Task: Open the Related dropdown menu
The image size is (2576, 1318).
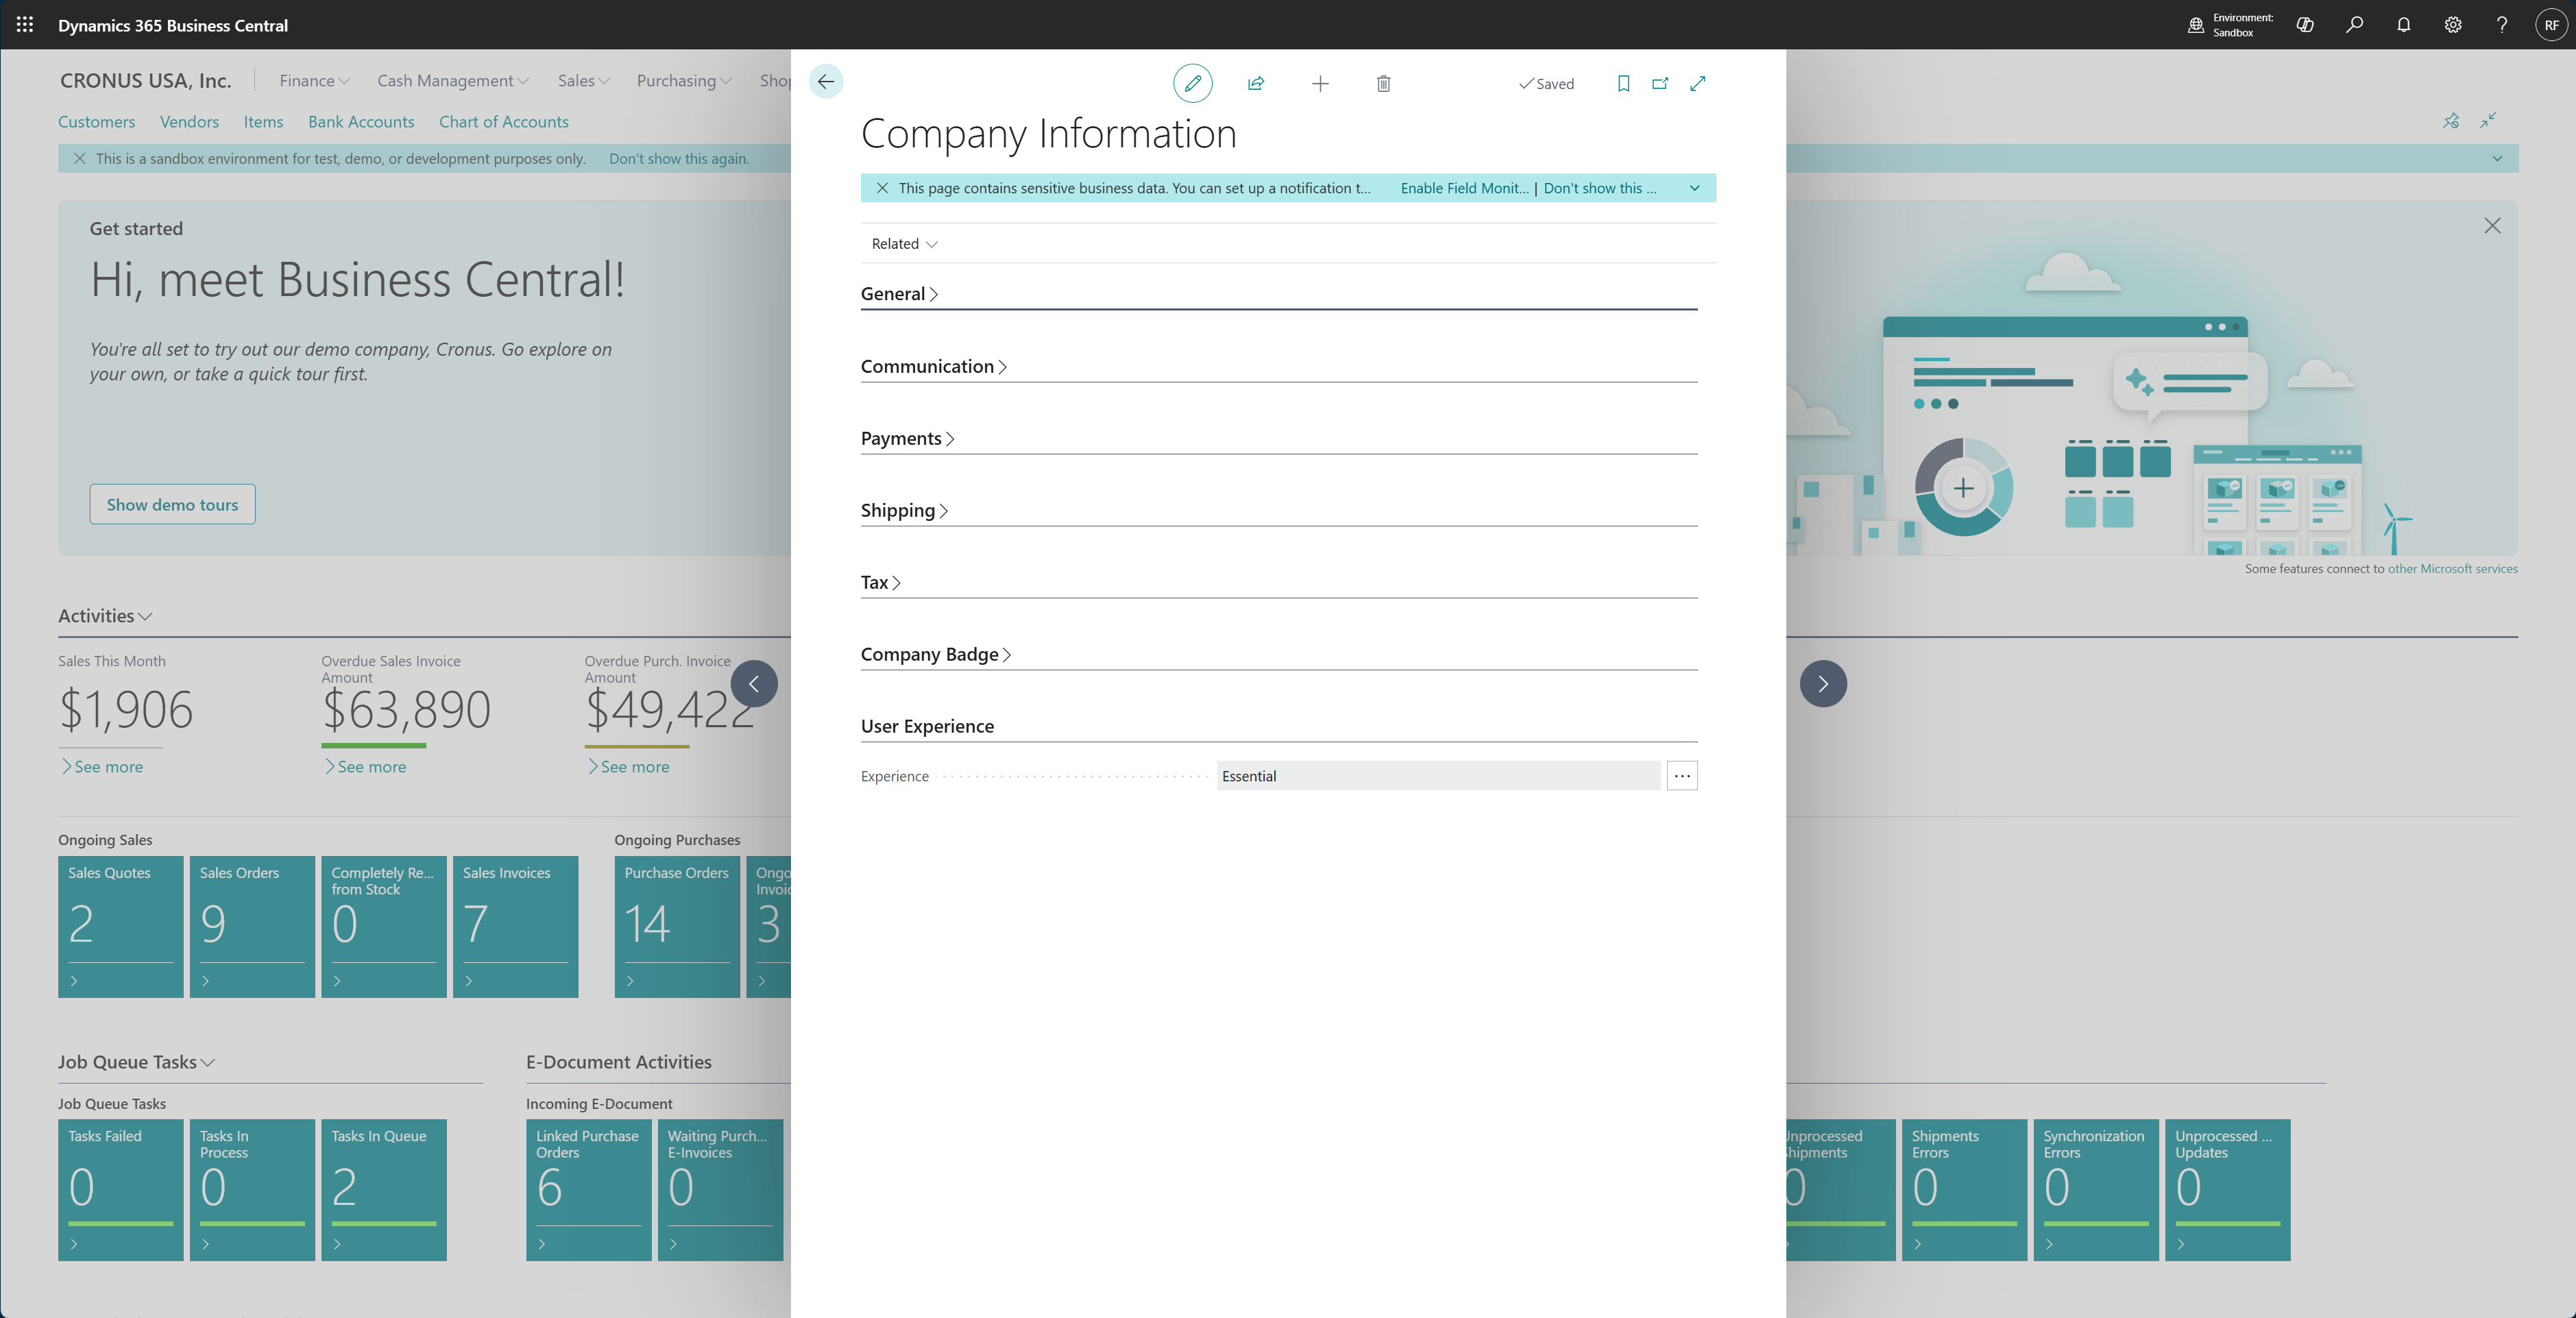Action: 904,244
